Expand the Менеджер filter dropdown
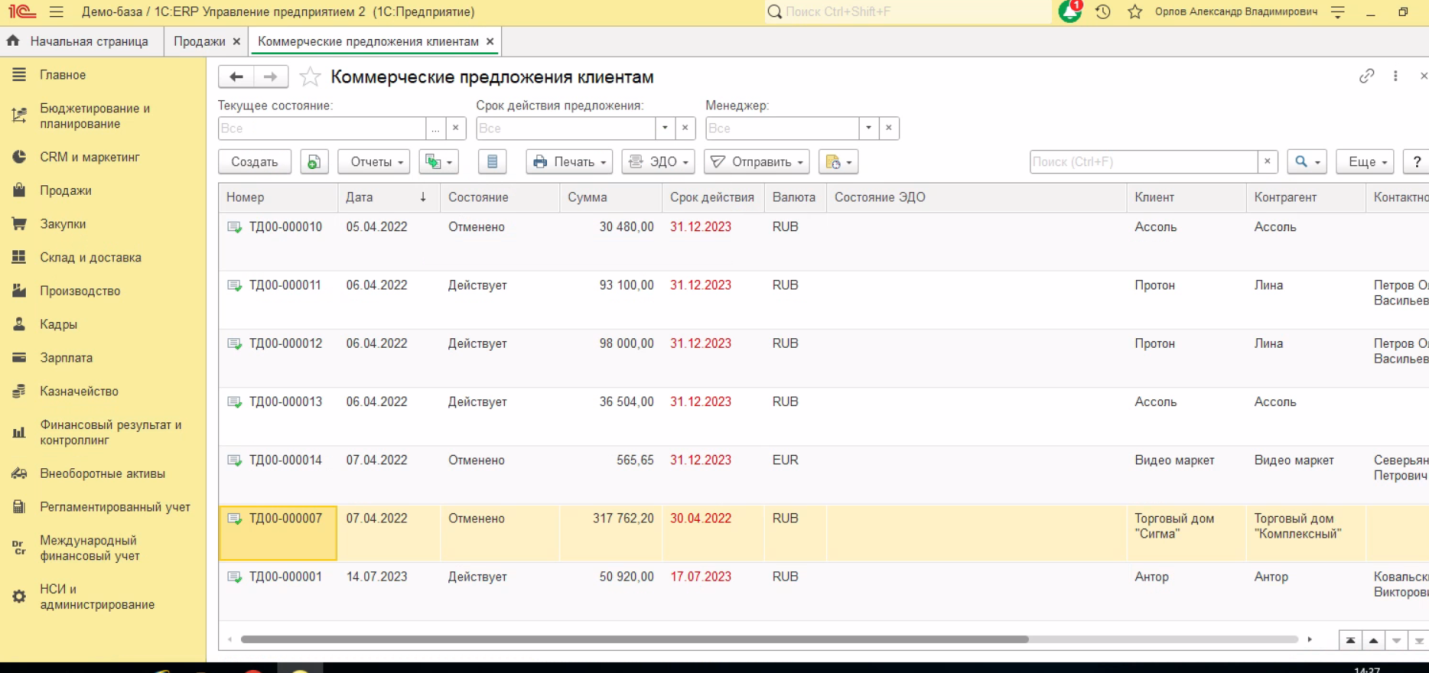The height and width of the screenshot is (673, 1429). tap(868, 128)
